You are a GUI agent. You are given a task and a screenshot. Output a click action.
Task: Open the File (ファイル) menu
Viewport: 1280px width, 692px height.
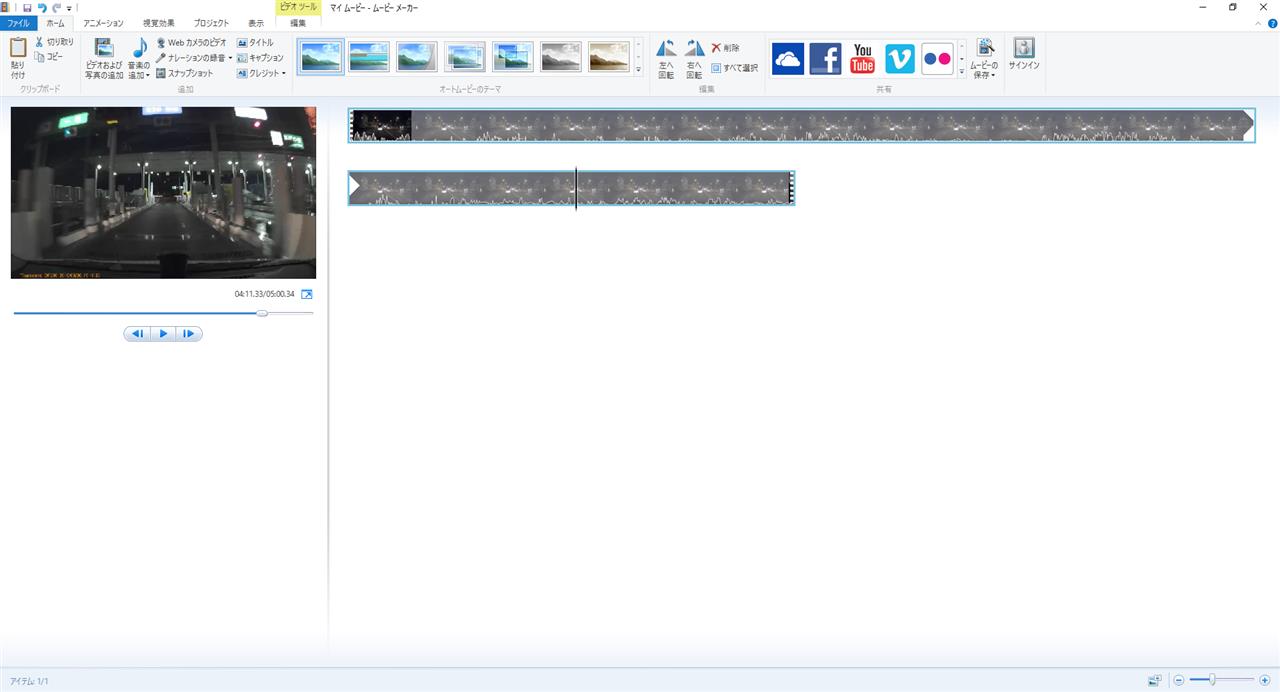click(x=19, y=23)
